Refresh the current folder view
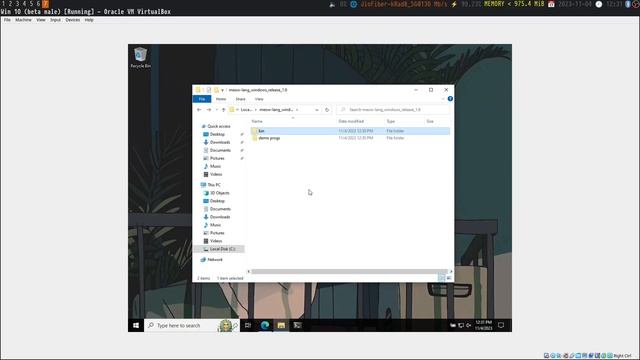 [327, 110]
